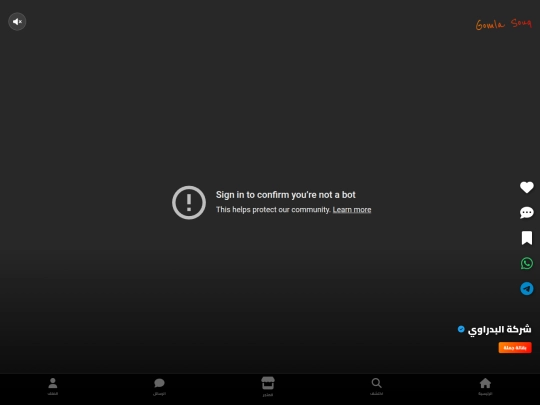
Task: Like the video with the heart icon
Action: click(x=527, y=187)
